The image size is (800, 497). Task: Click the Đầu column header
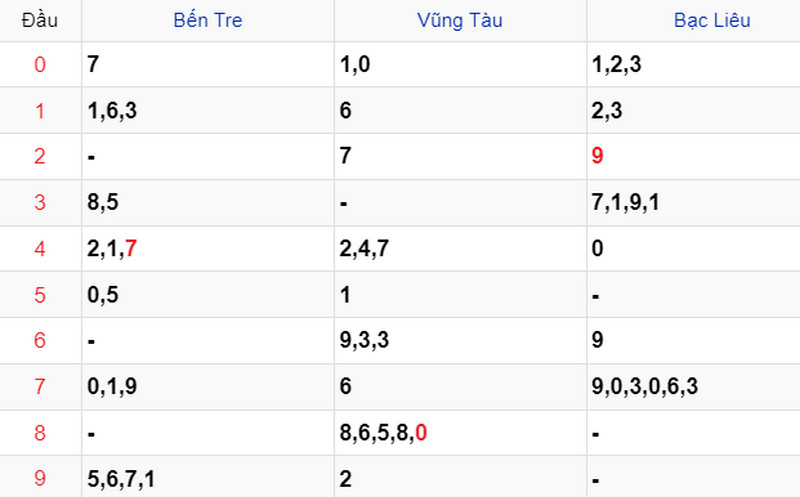coord(40,20)
